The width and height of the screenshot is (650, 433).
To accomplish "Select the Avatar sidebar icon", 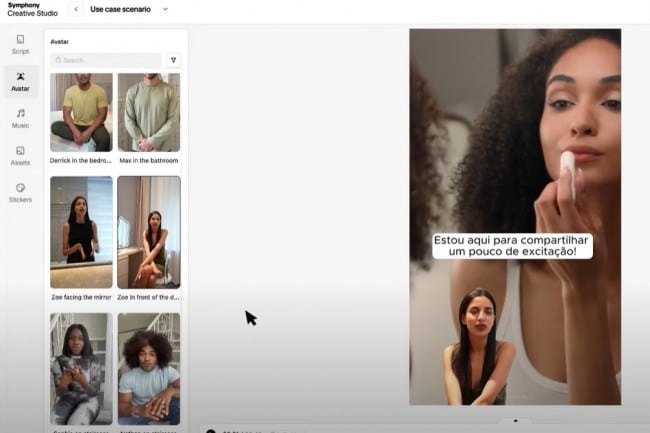I will click(x=20, y=81).
